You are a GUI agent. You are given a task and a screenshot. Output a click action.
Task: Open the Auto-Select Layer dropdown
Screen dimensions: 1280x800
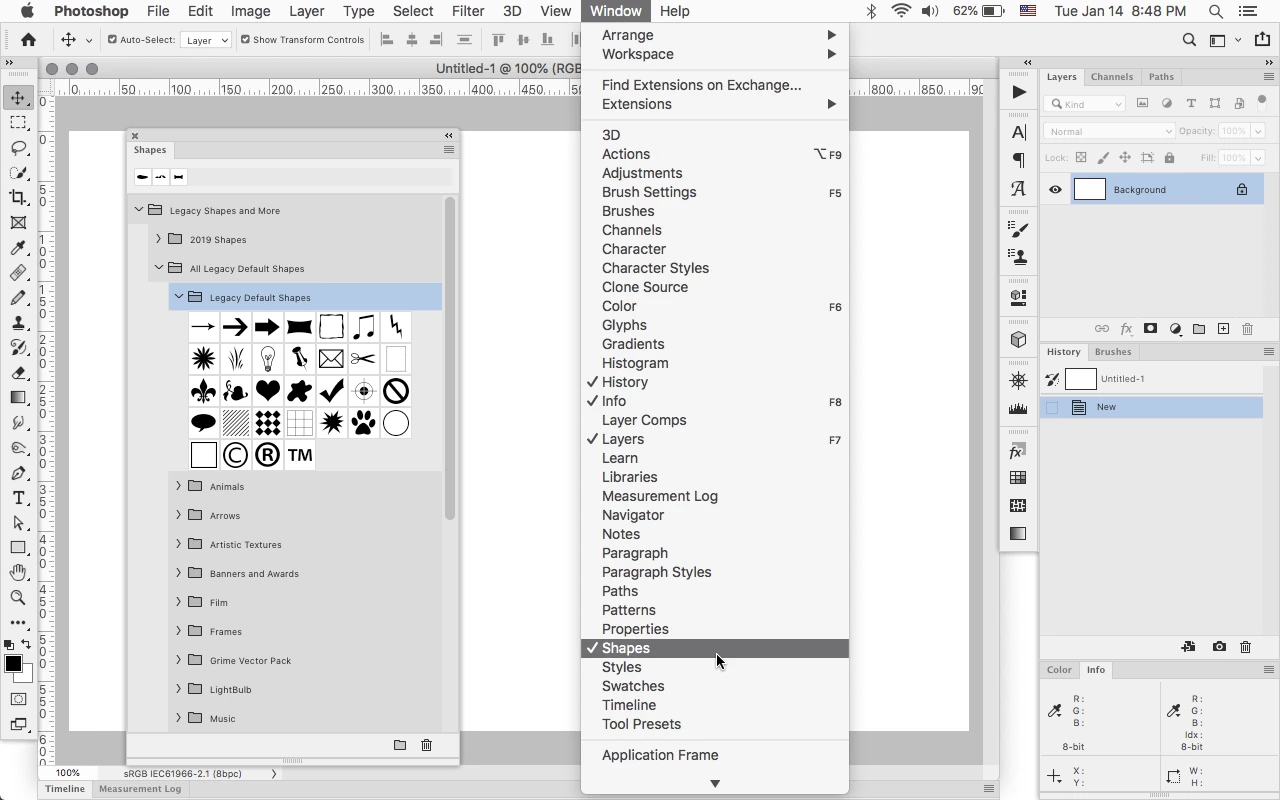point(206,40)
